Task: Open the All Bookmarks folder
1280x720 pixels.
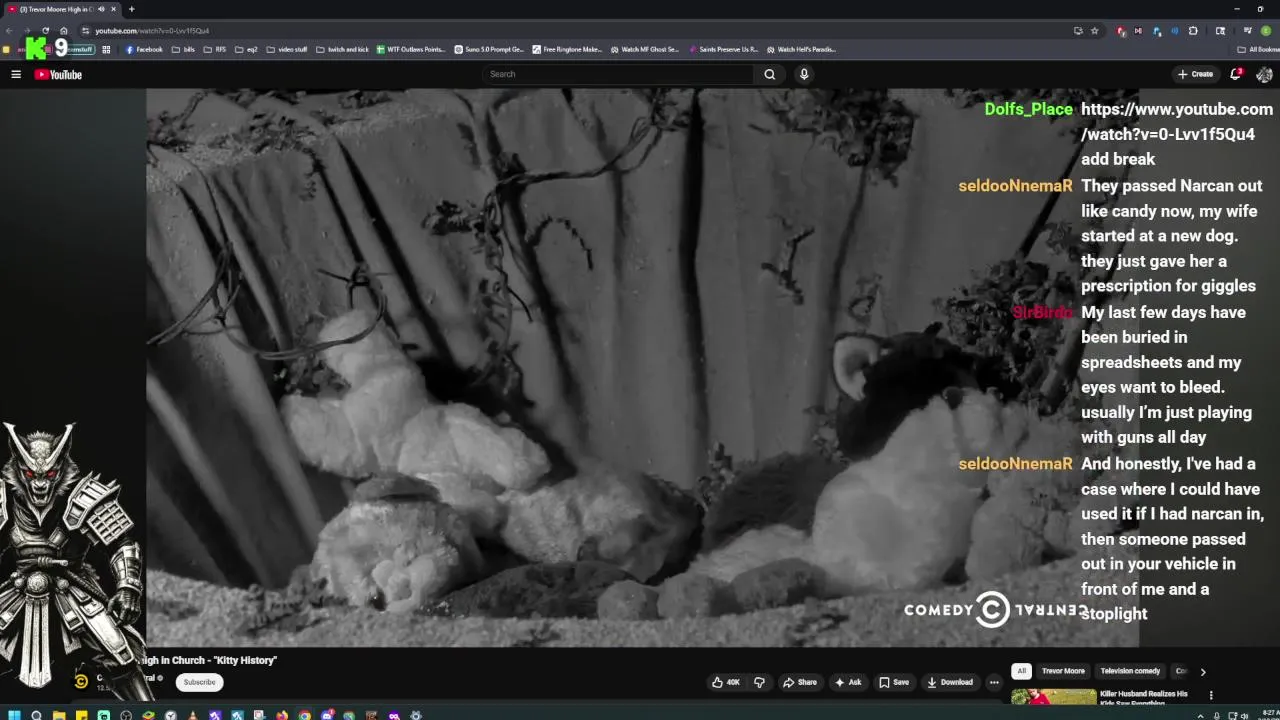Action: [1258, 49]
